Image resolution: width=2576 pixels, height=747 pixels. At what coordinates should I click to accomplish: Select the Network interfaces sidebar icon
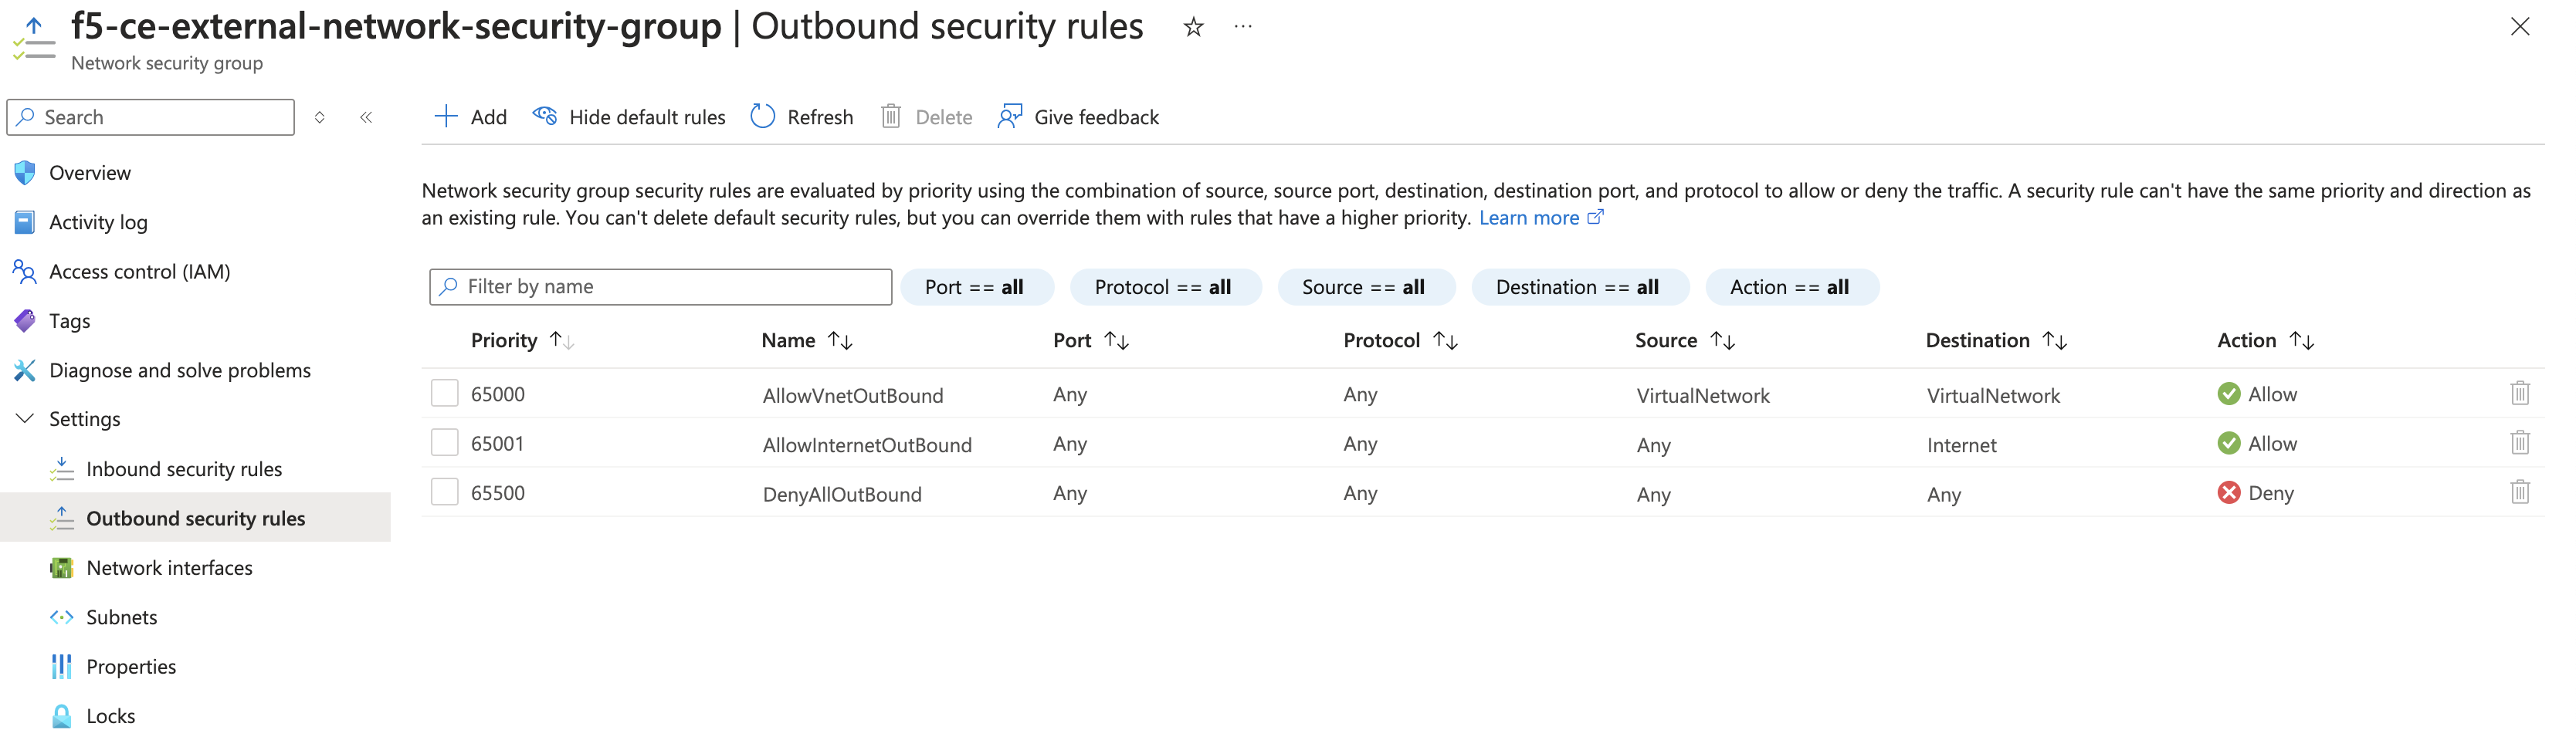tap(61, 567)
